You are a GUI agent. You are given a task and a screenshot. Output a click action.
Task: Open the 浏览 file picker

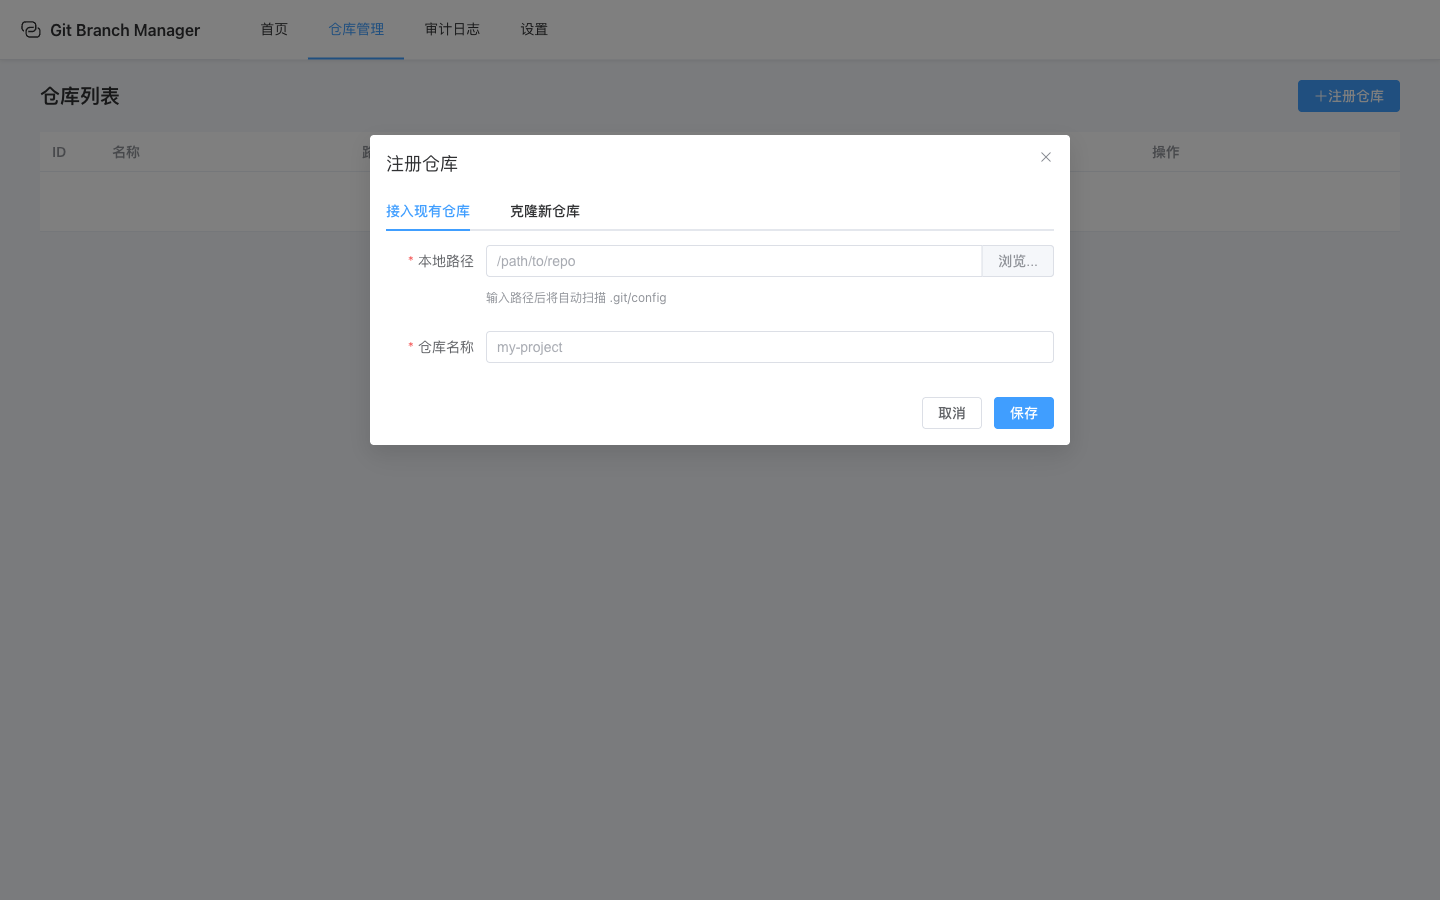(x=1017, y=261)
